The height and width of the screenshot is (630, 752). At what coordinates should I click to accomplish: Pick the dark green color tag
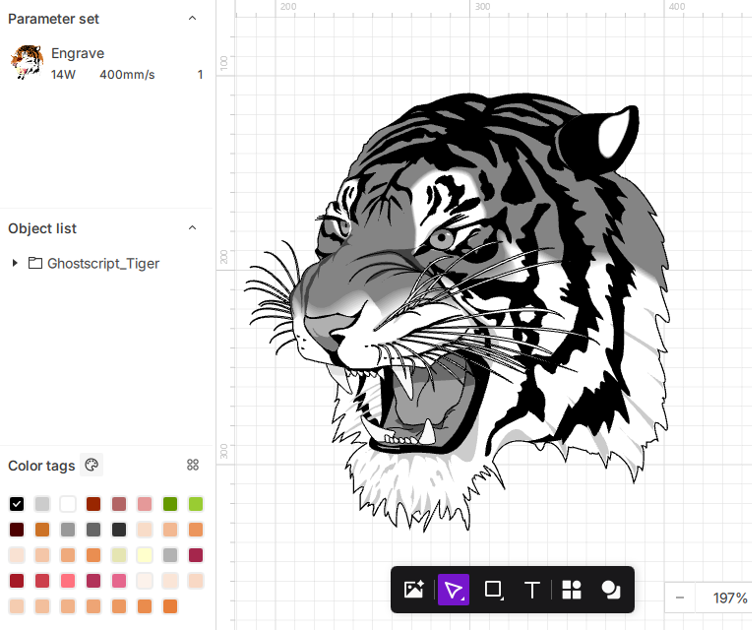pos(170,504)
